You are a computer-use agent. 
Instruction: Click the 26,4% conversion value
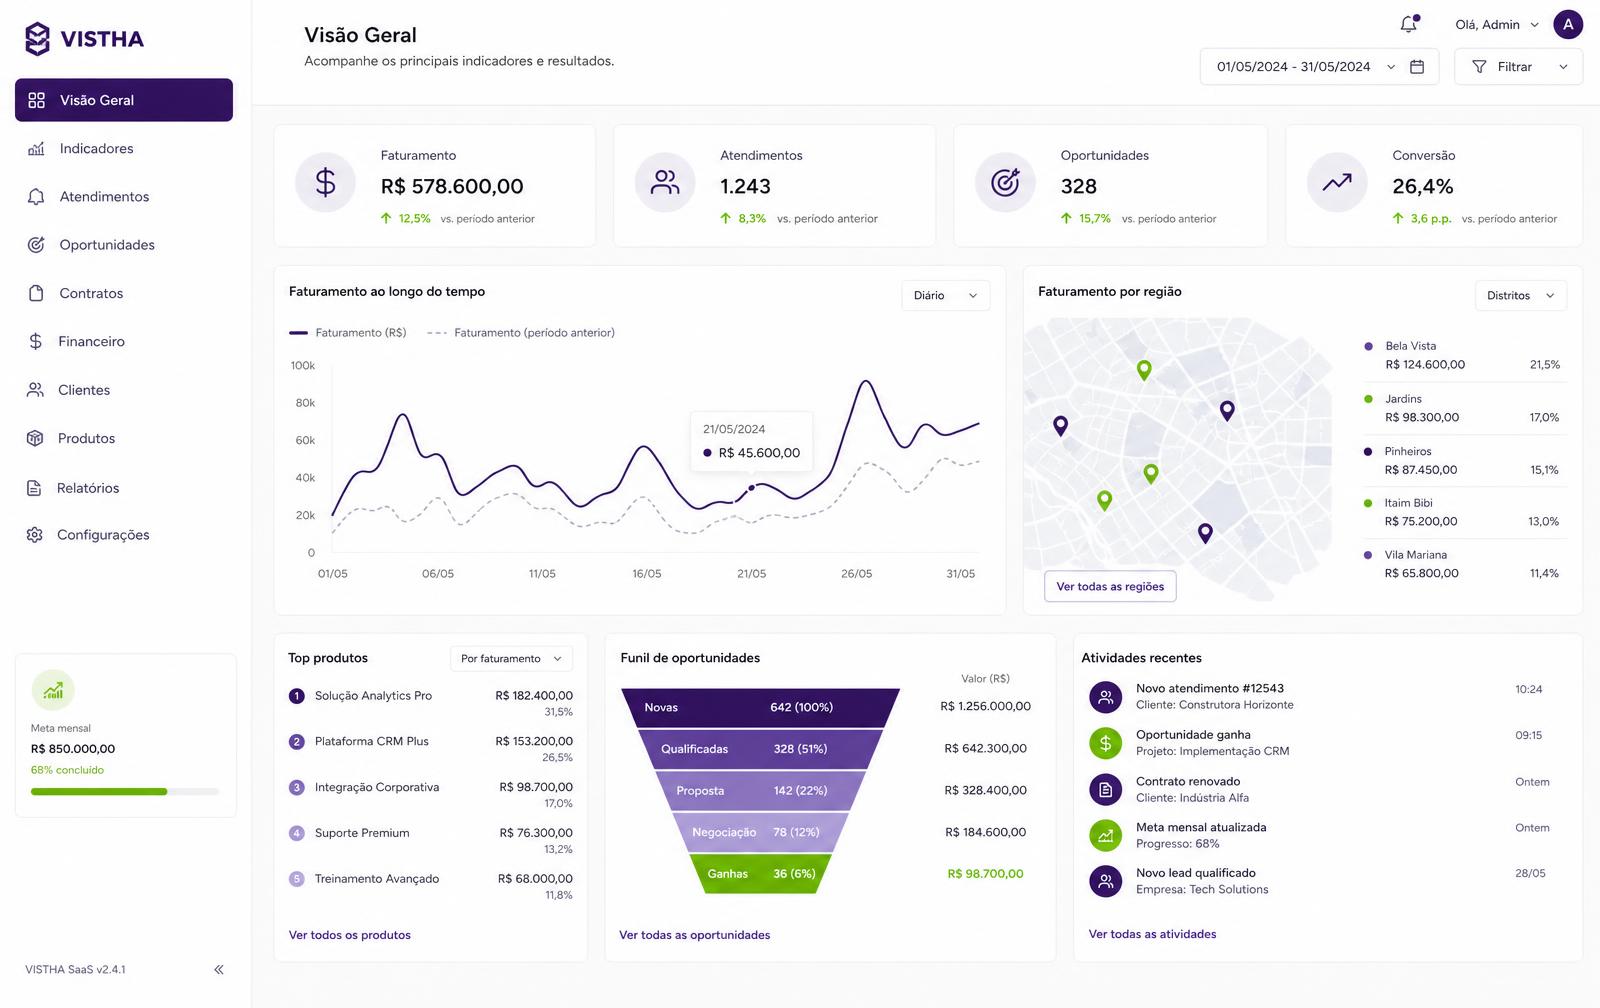coord(1423,187)
